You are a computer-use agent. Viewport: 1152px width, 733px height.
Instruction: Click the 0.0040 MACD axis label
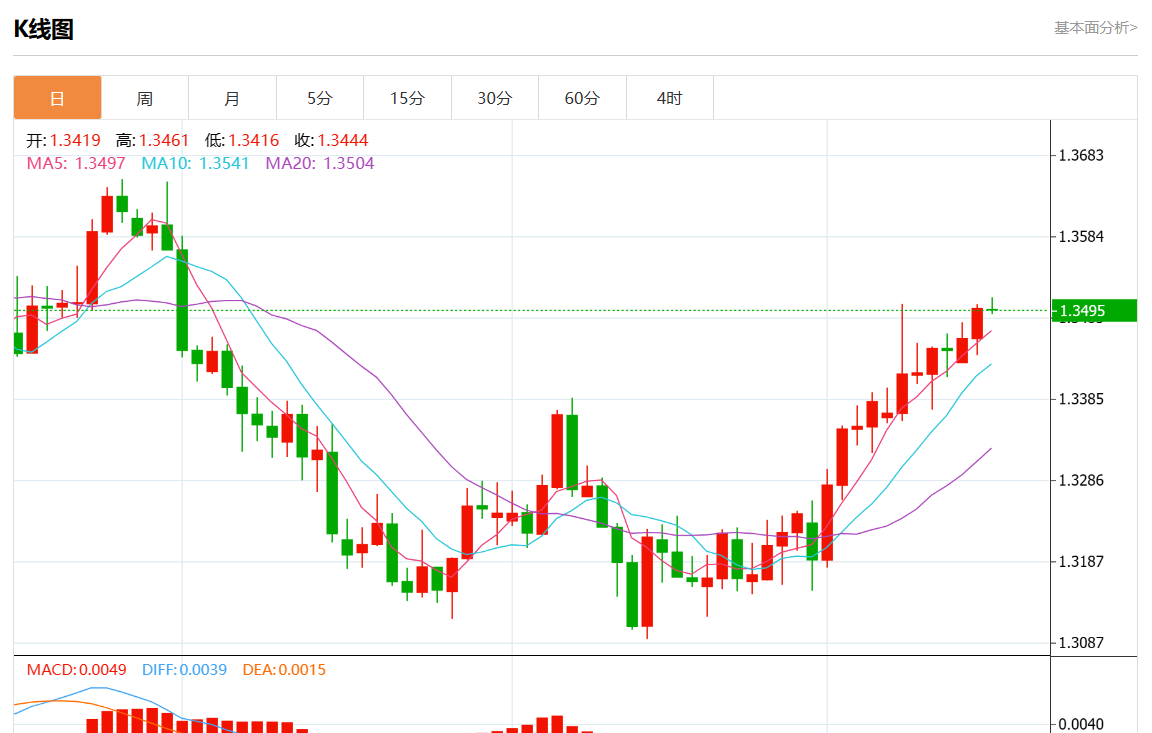pos(1081,724)
